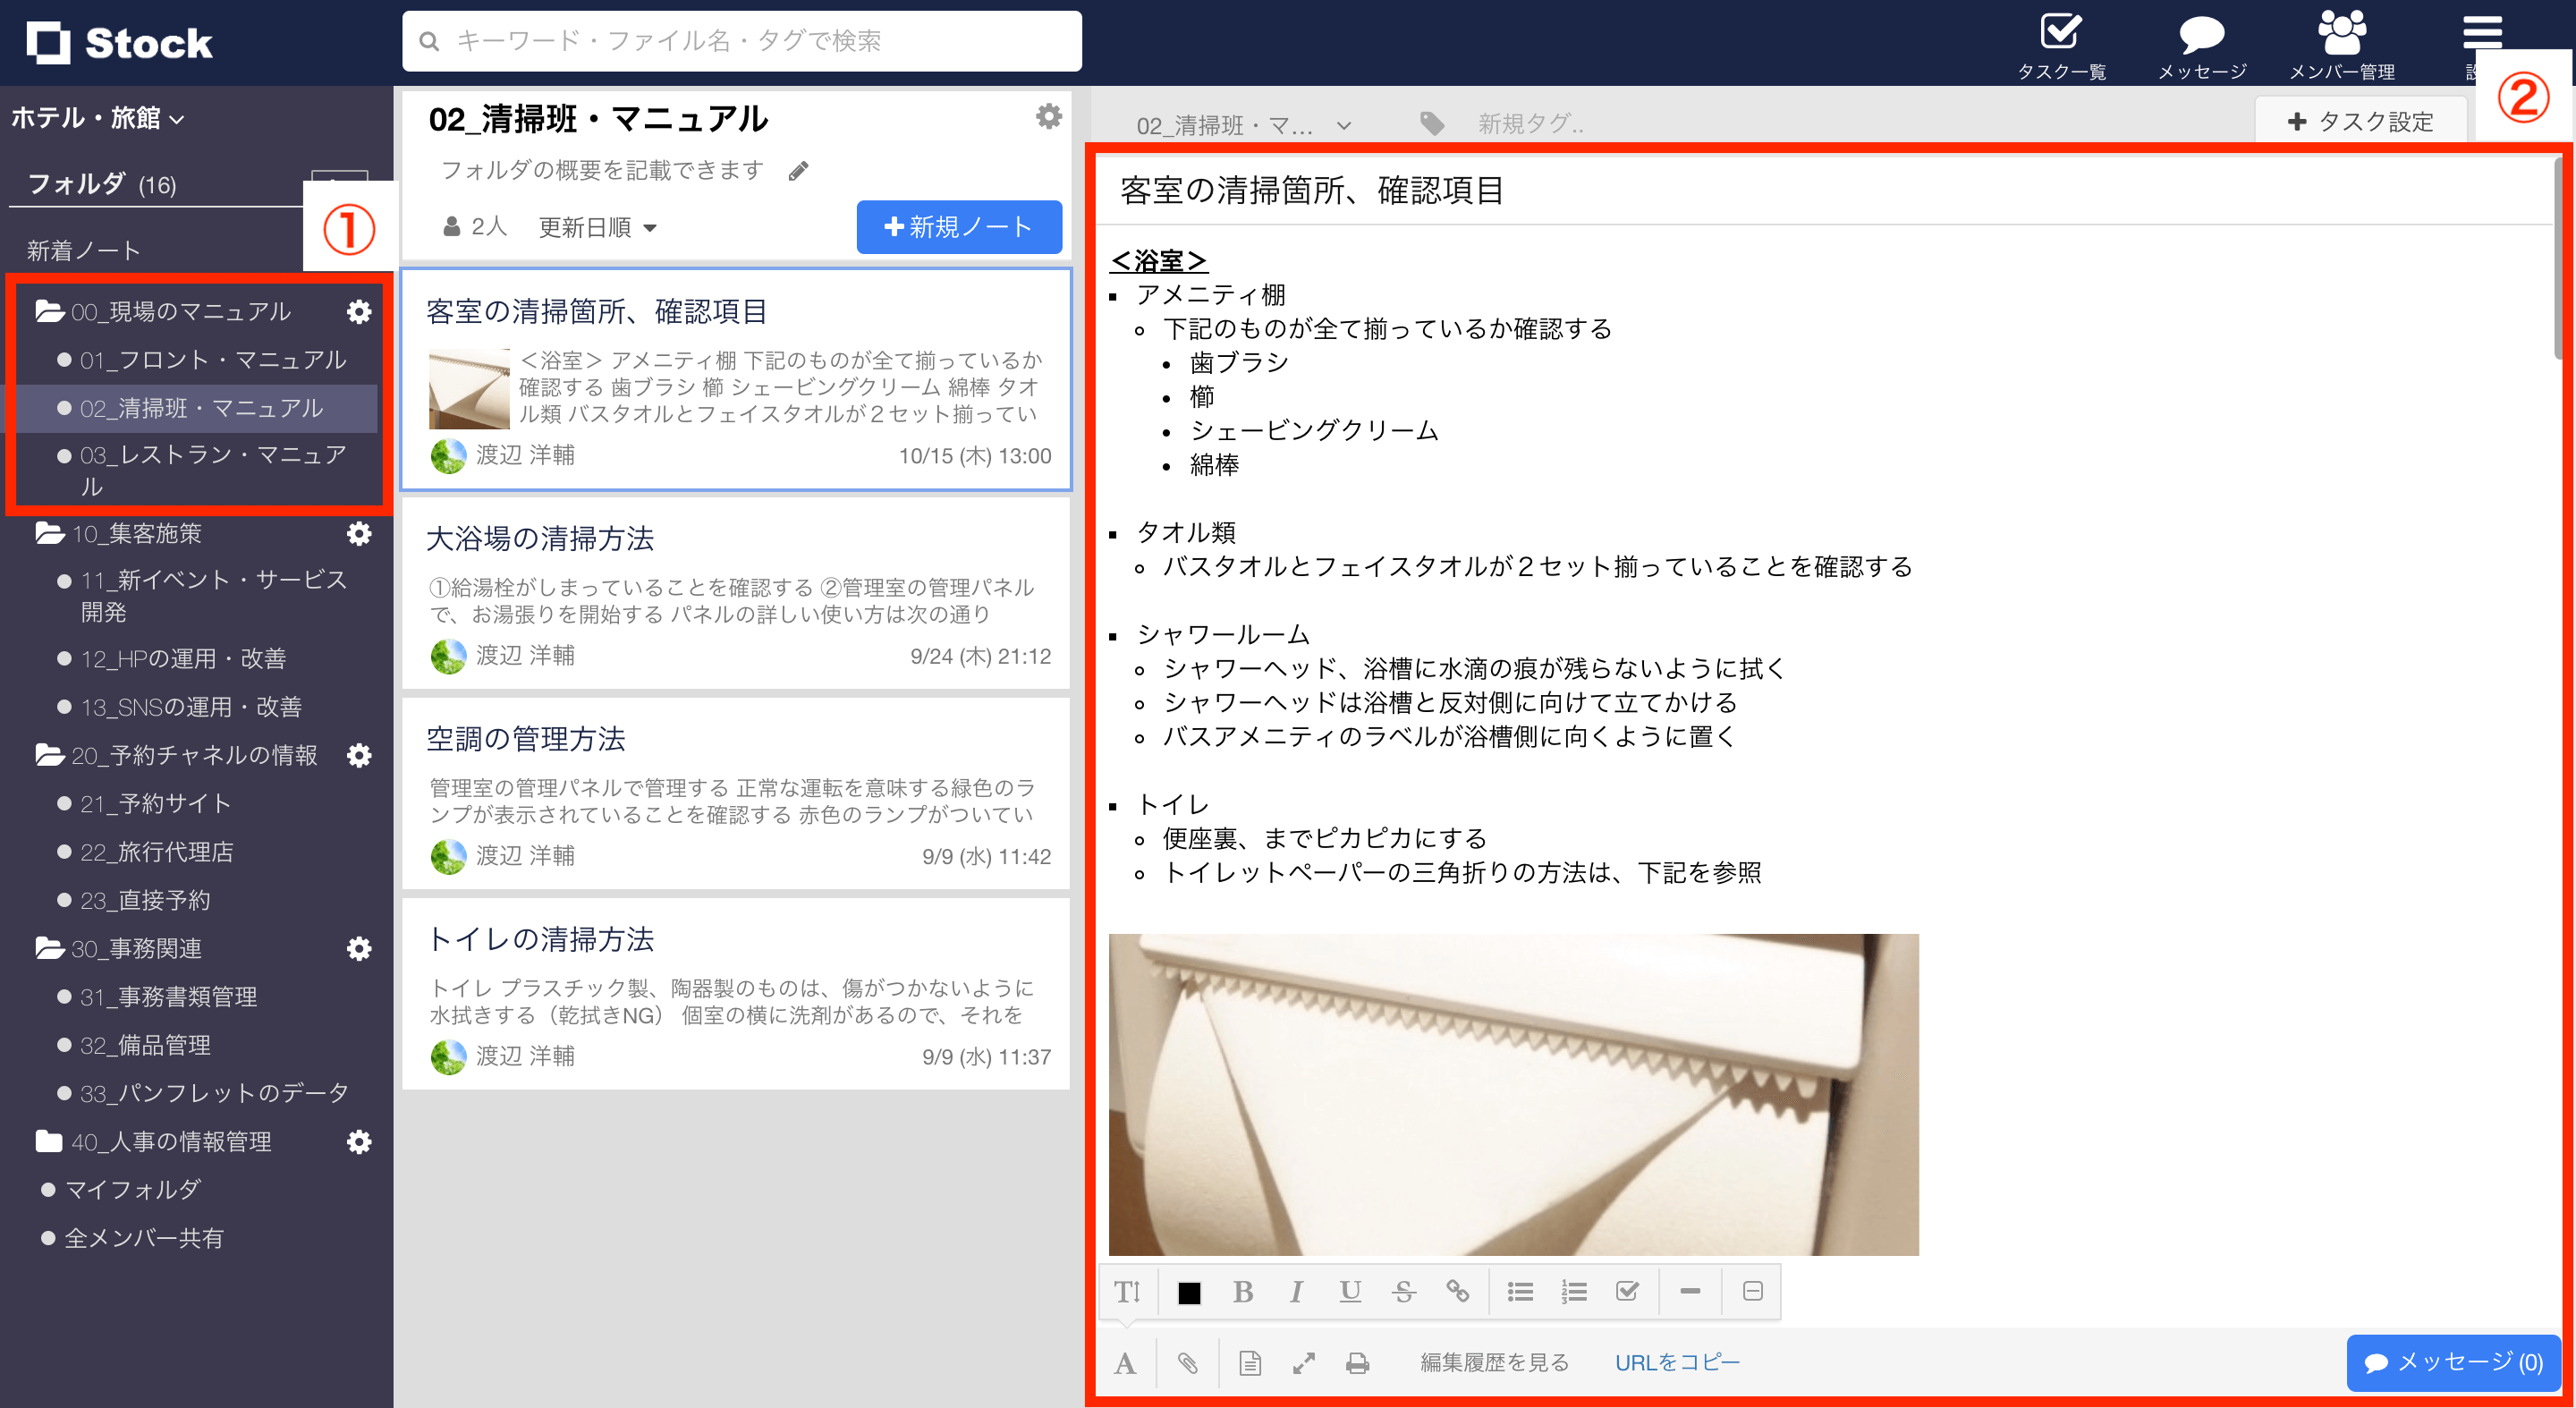
Task: Collapse the 20_予約チャネルの情報 folder
Action: (50, 756)
